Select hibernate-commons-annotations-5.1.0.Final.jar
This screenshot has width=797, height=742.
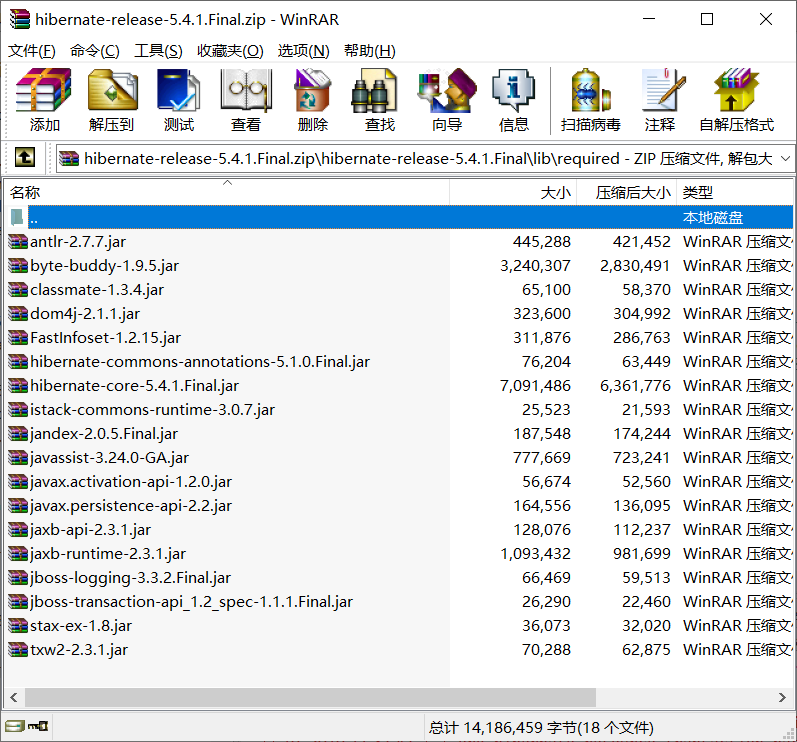click(x=200, y=361)
